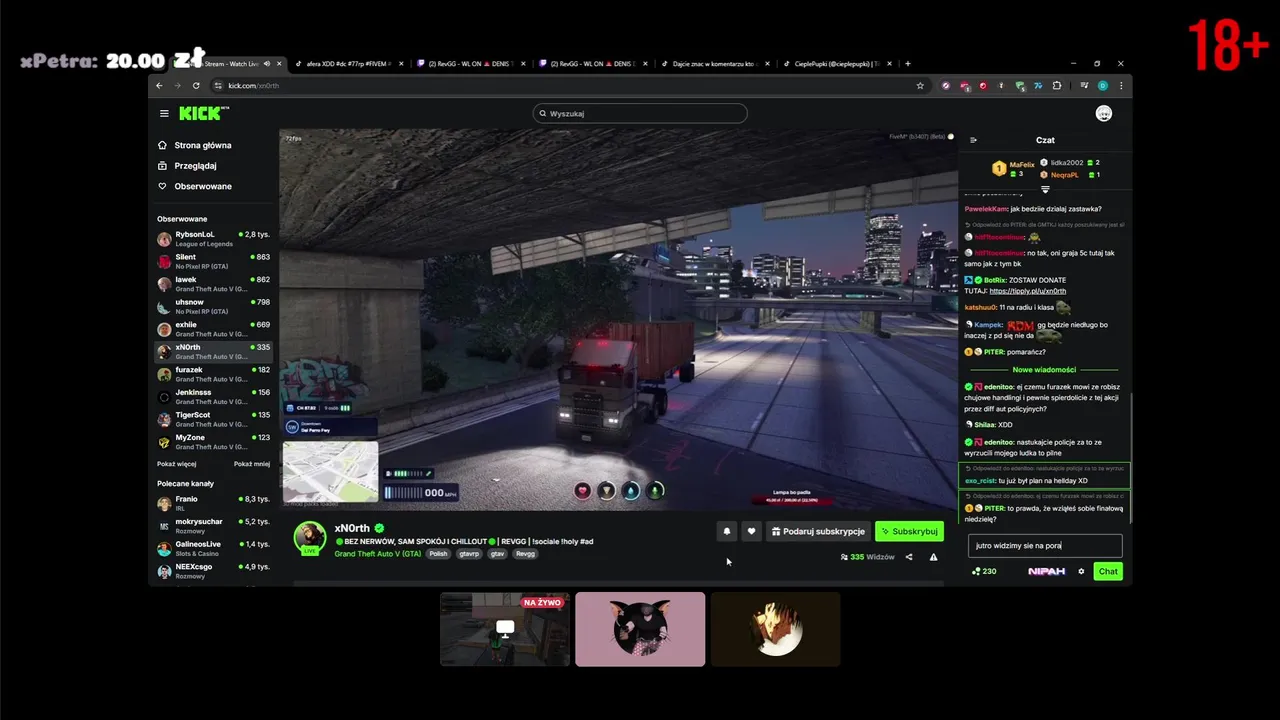Open GalineosLive recommended channel
The width and height of the screenshot is (1280, 720).
[213, 548]
